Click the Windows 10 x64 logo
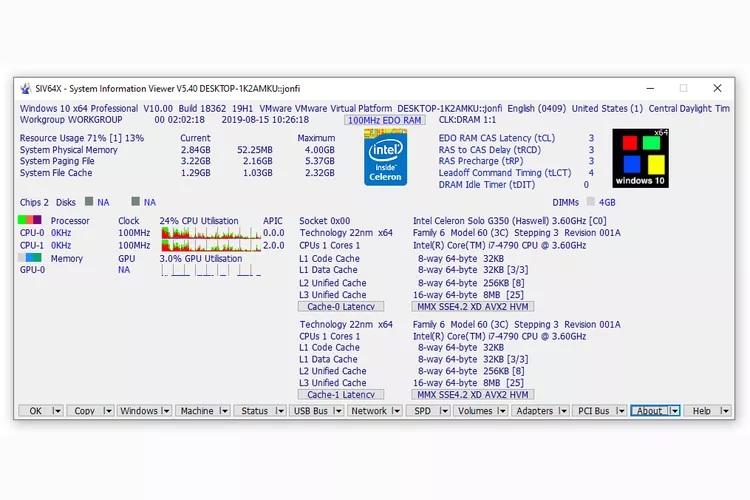Image resolution: width=750 pixels, height=500 pixels. pyautogui.click(x=640, y=158)
